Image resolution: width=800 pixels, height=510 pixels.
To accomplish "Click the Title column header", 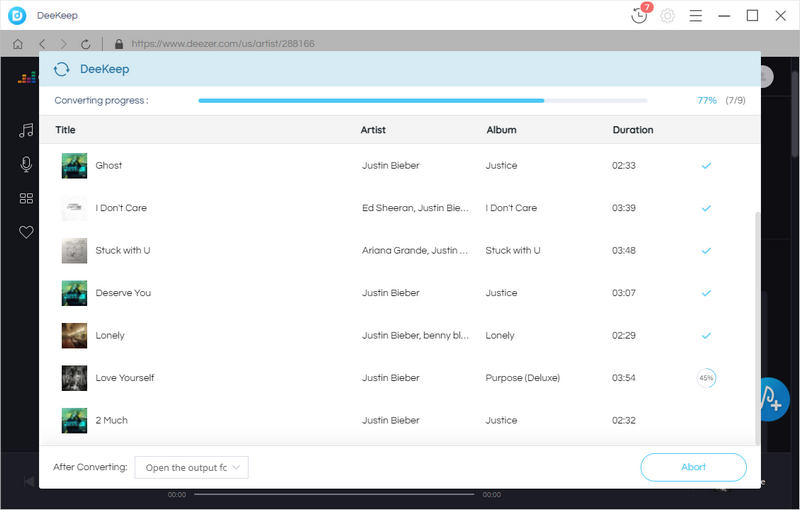I will click(x=65, y=130).
